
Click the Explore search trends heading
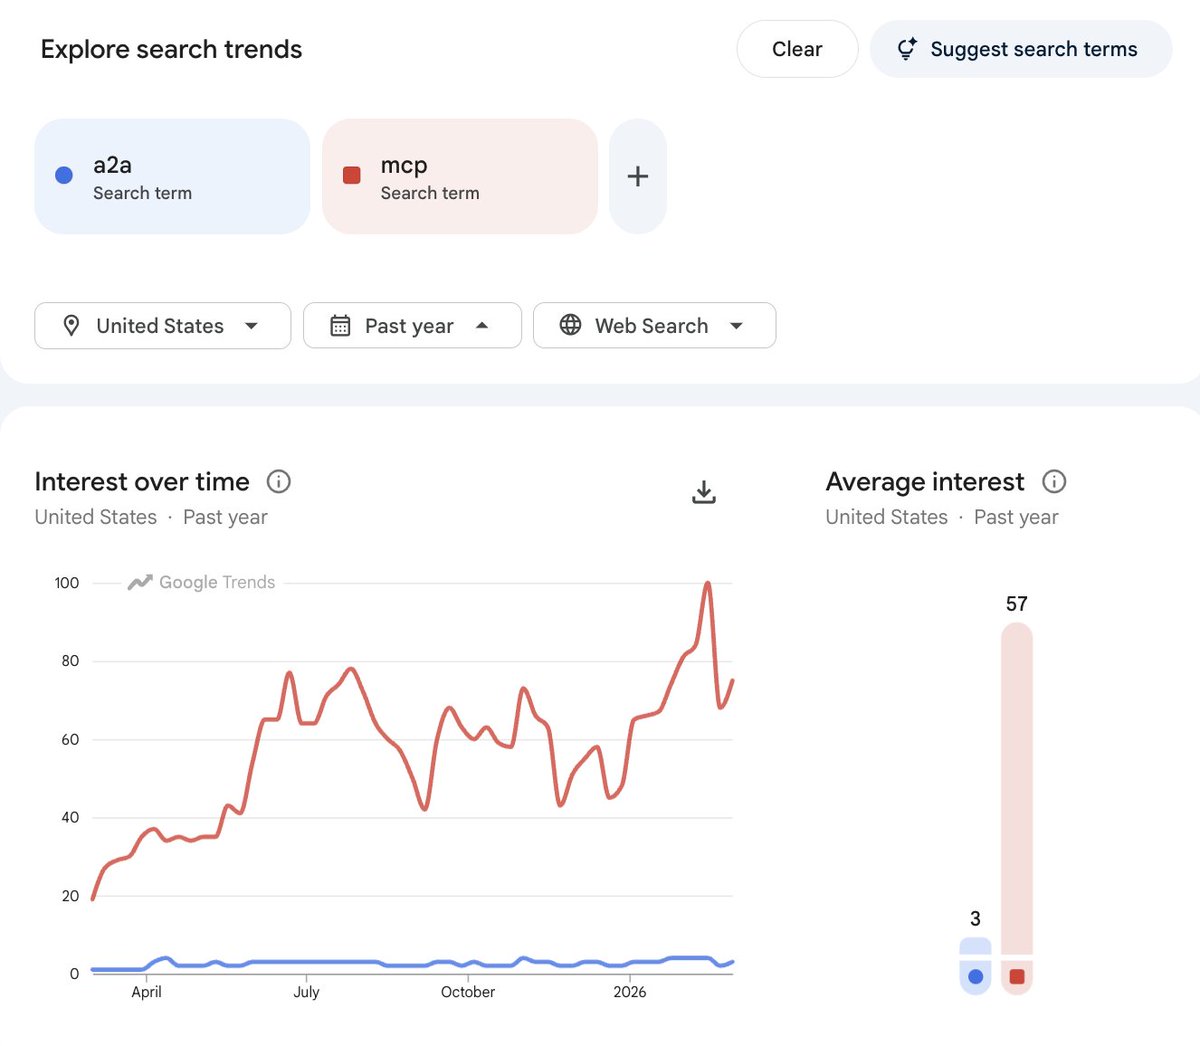click(x=171, y=49)
